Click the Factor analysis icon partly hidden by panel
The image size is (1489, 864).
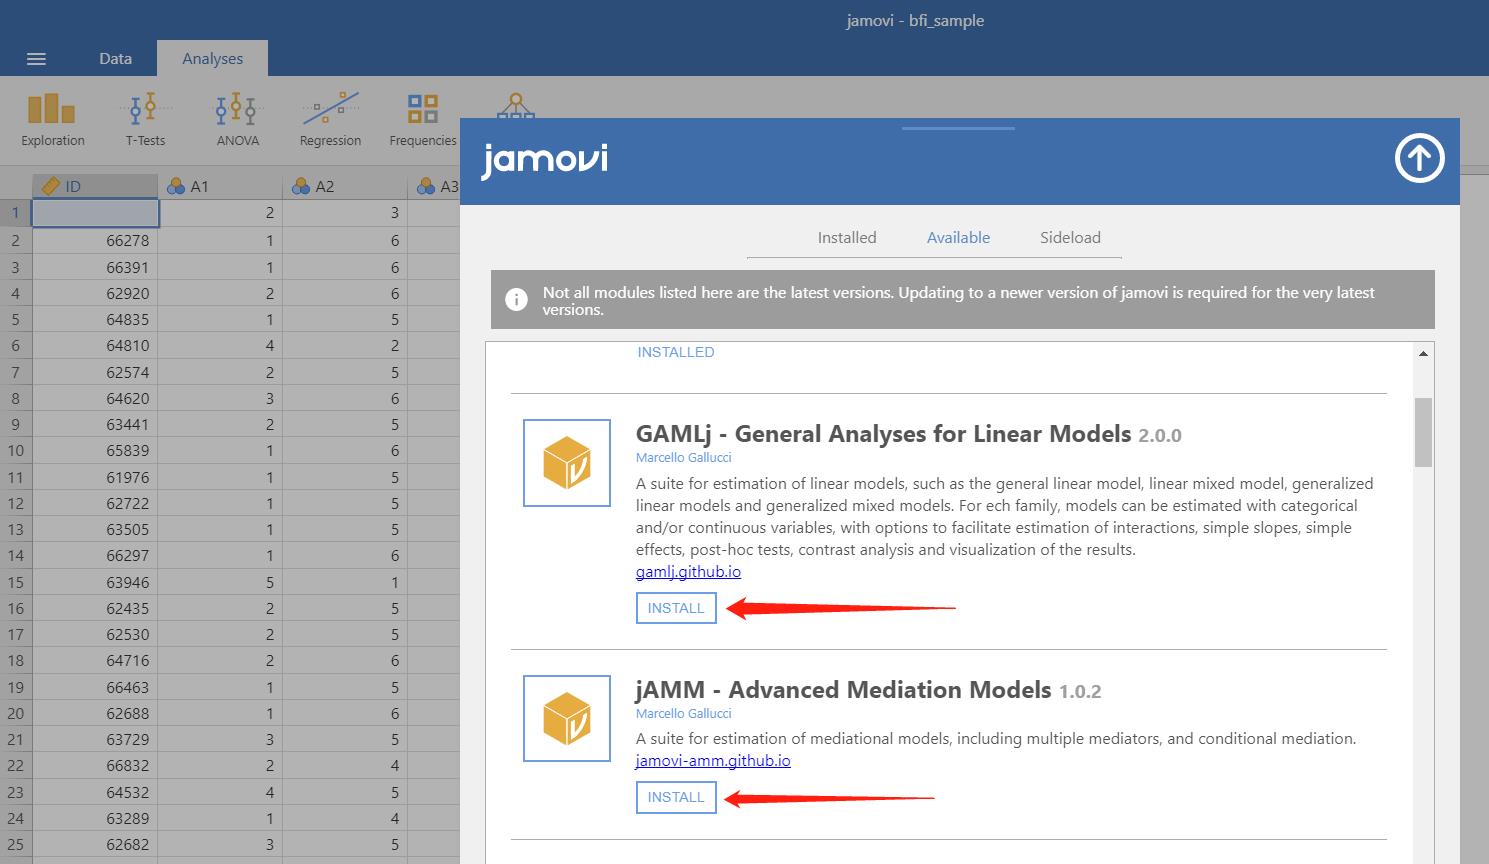click(x=515, y=104)
